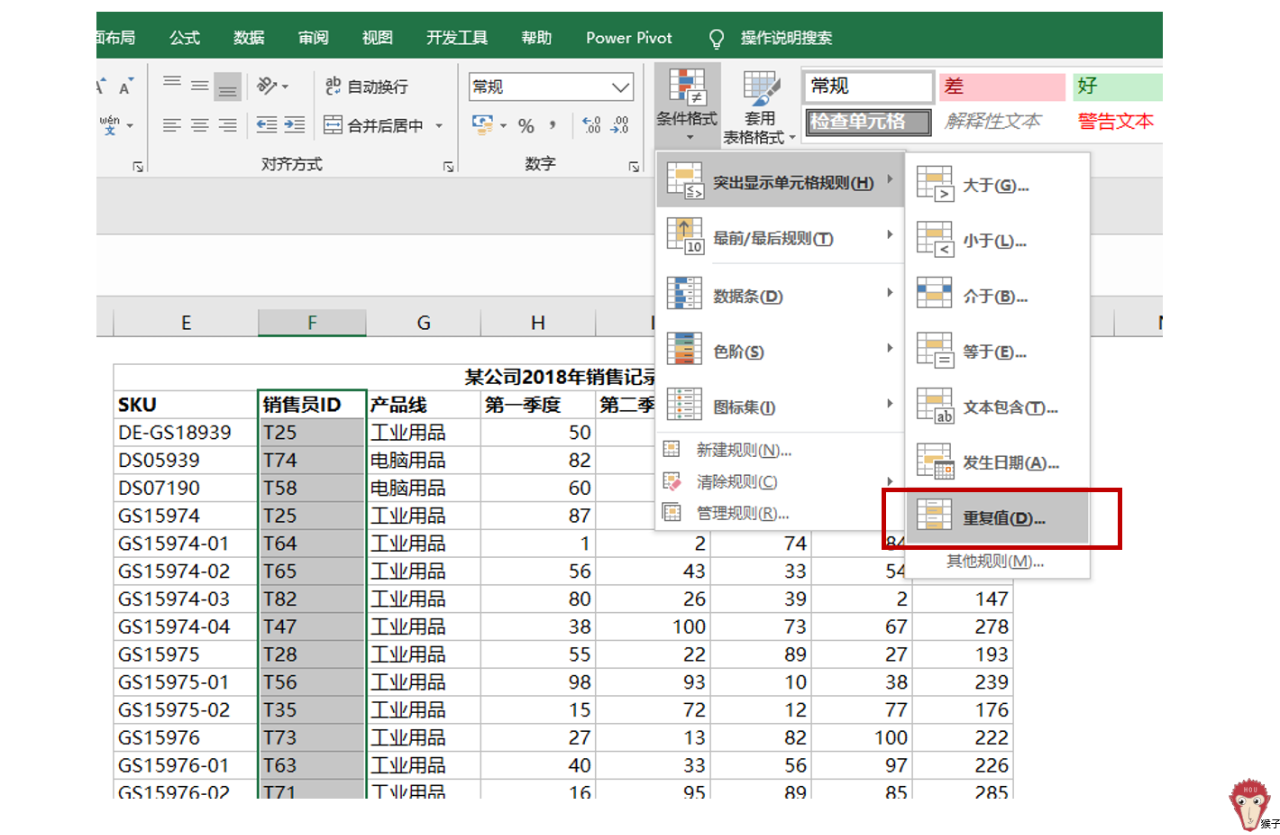Open the Merge and Center dropdown arrow

pyautogui.click(x=438, y=124)
